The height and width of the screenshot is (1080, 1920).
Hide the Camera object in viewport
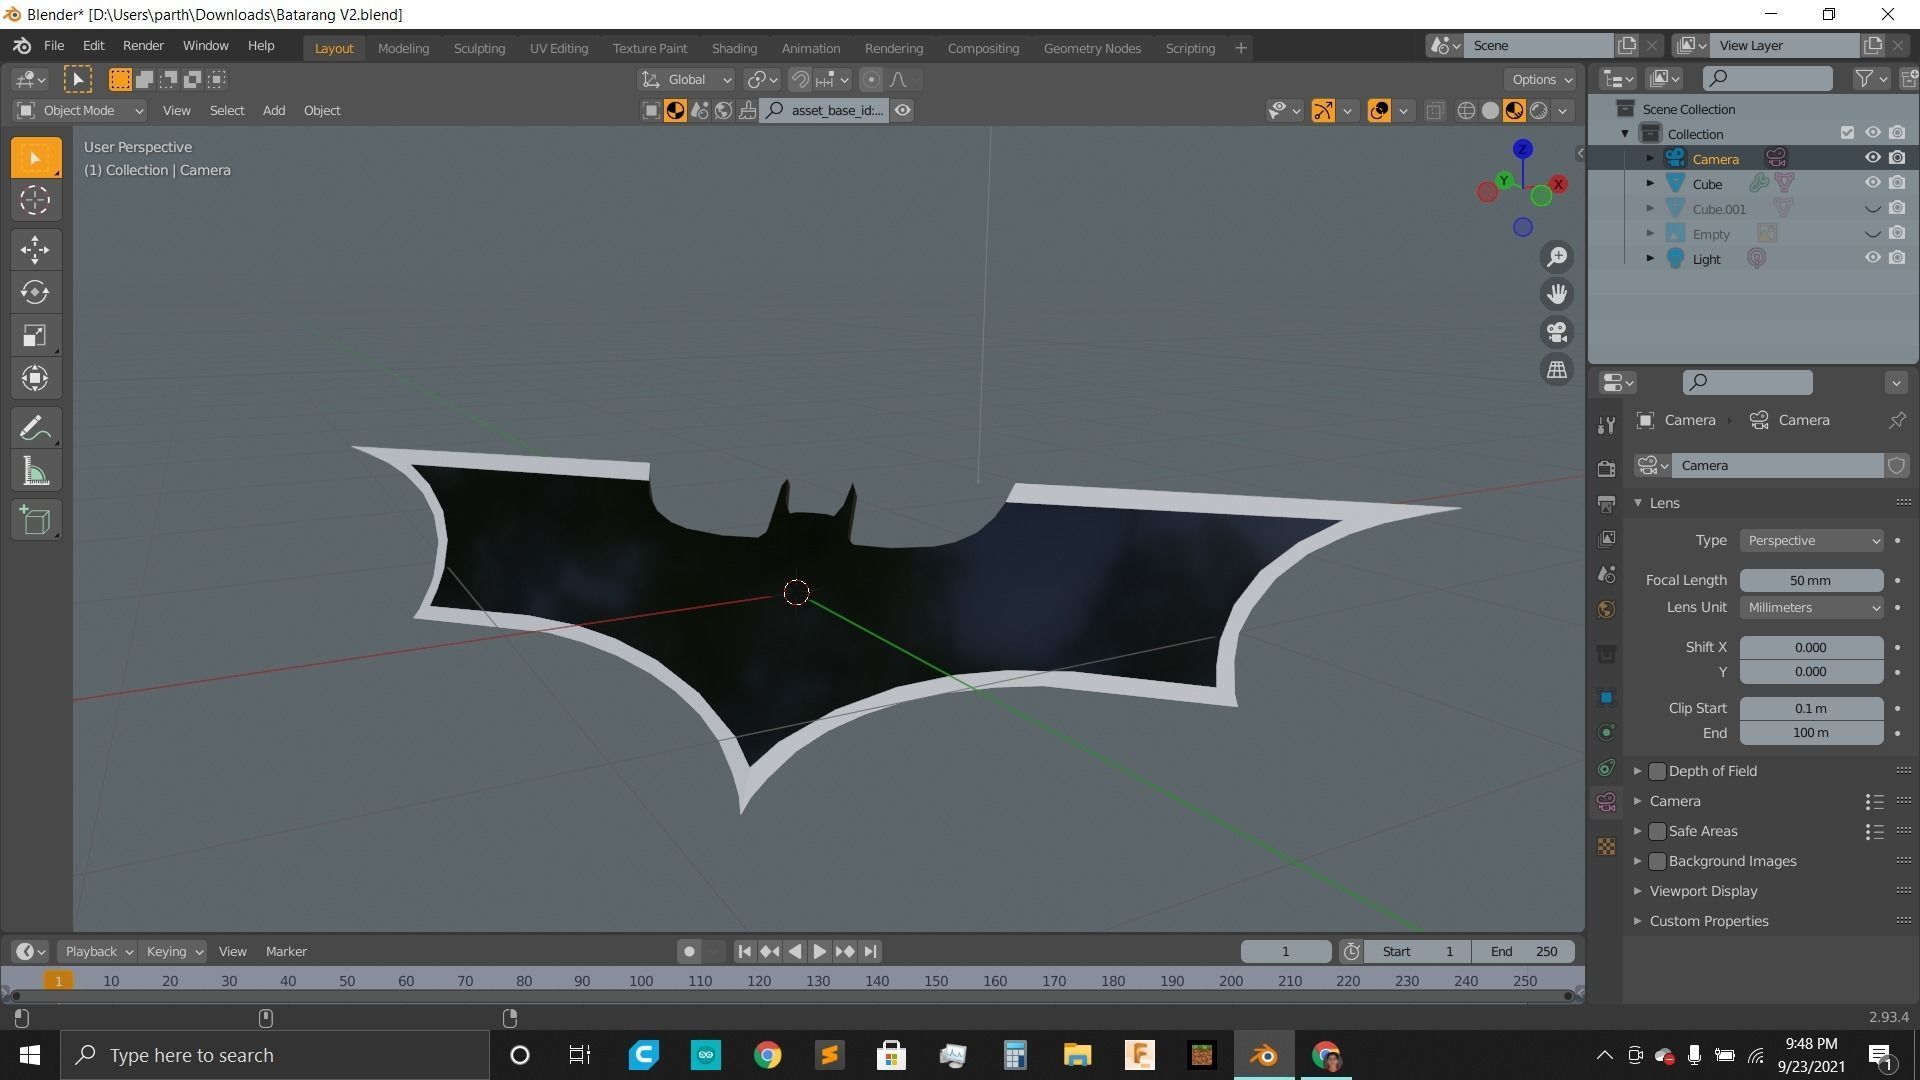(1872, 158)
